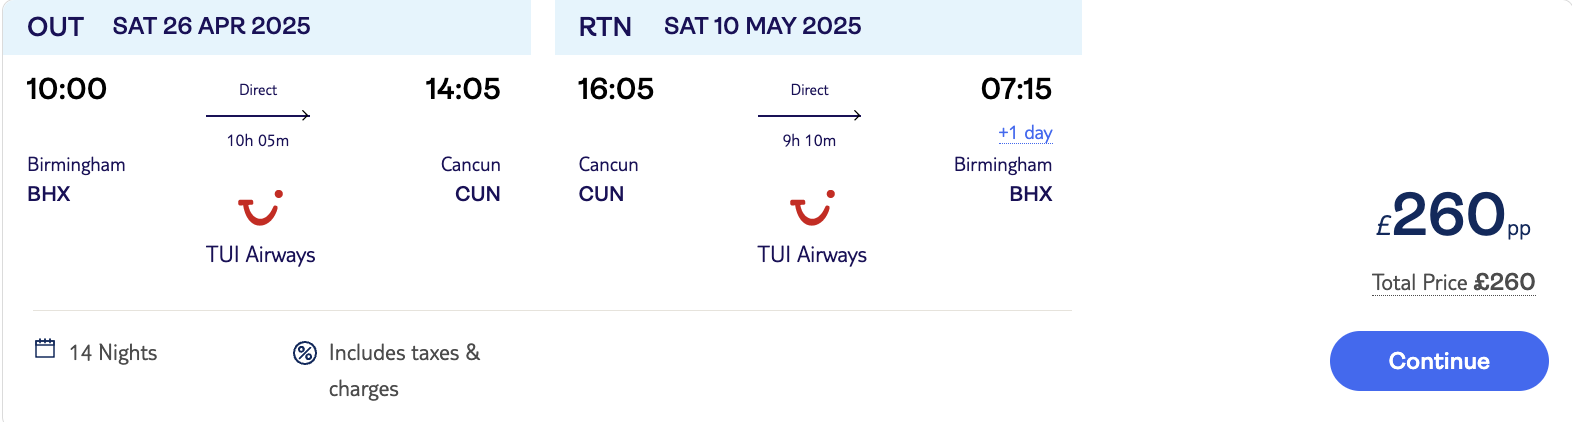Screen dimensions: 1572x422
Task: Open the +1 day arrival note
Action: (x=1025, y=133)
